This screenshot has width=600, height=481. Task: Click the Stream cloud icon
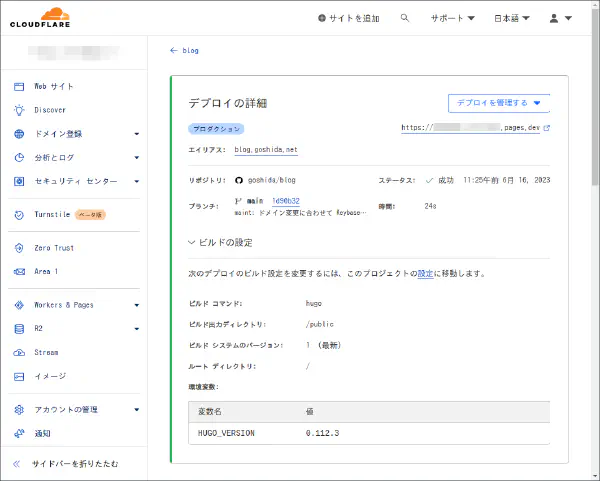point(19,352)
